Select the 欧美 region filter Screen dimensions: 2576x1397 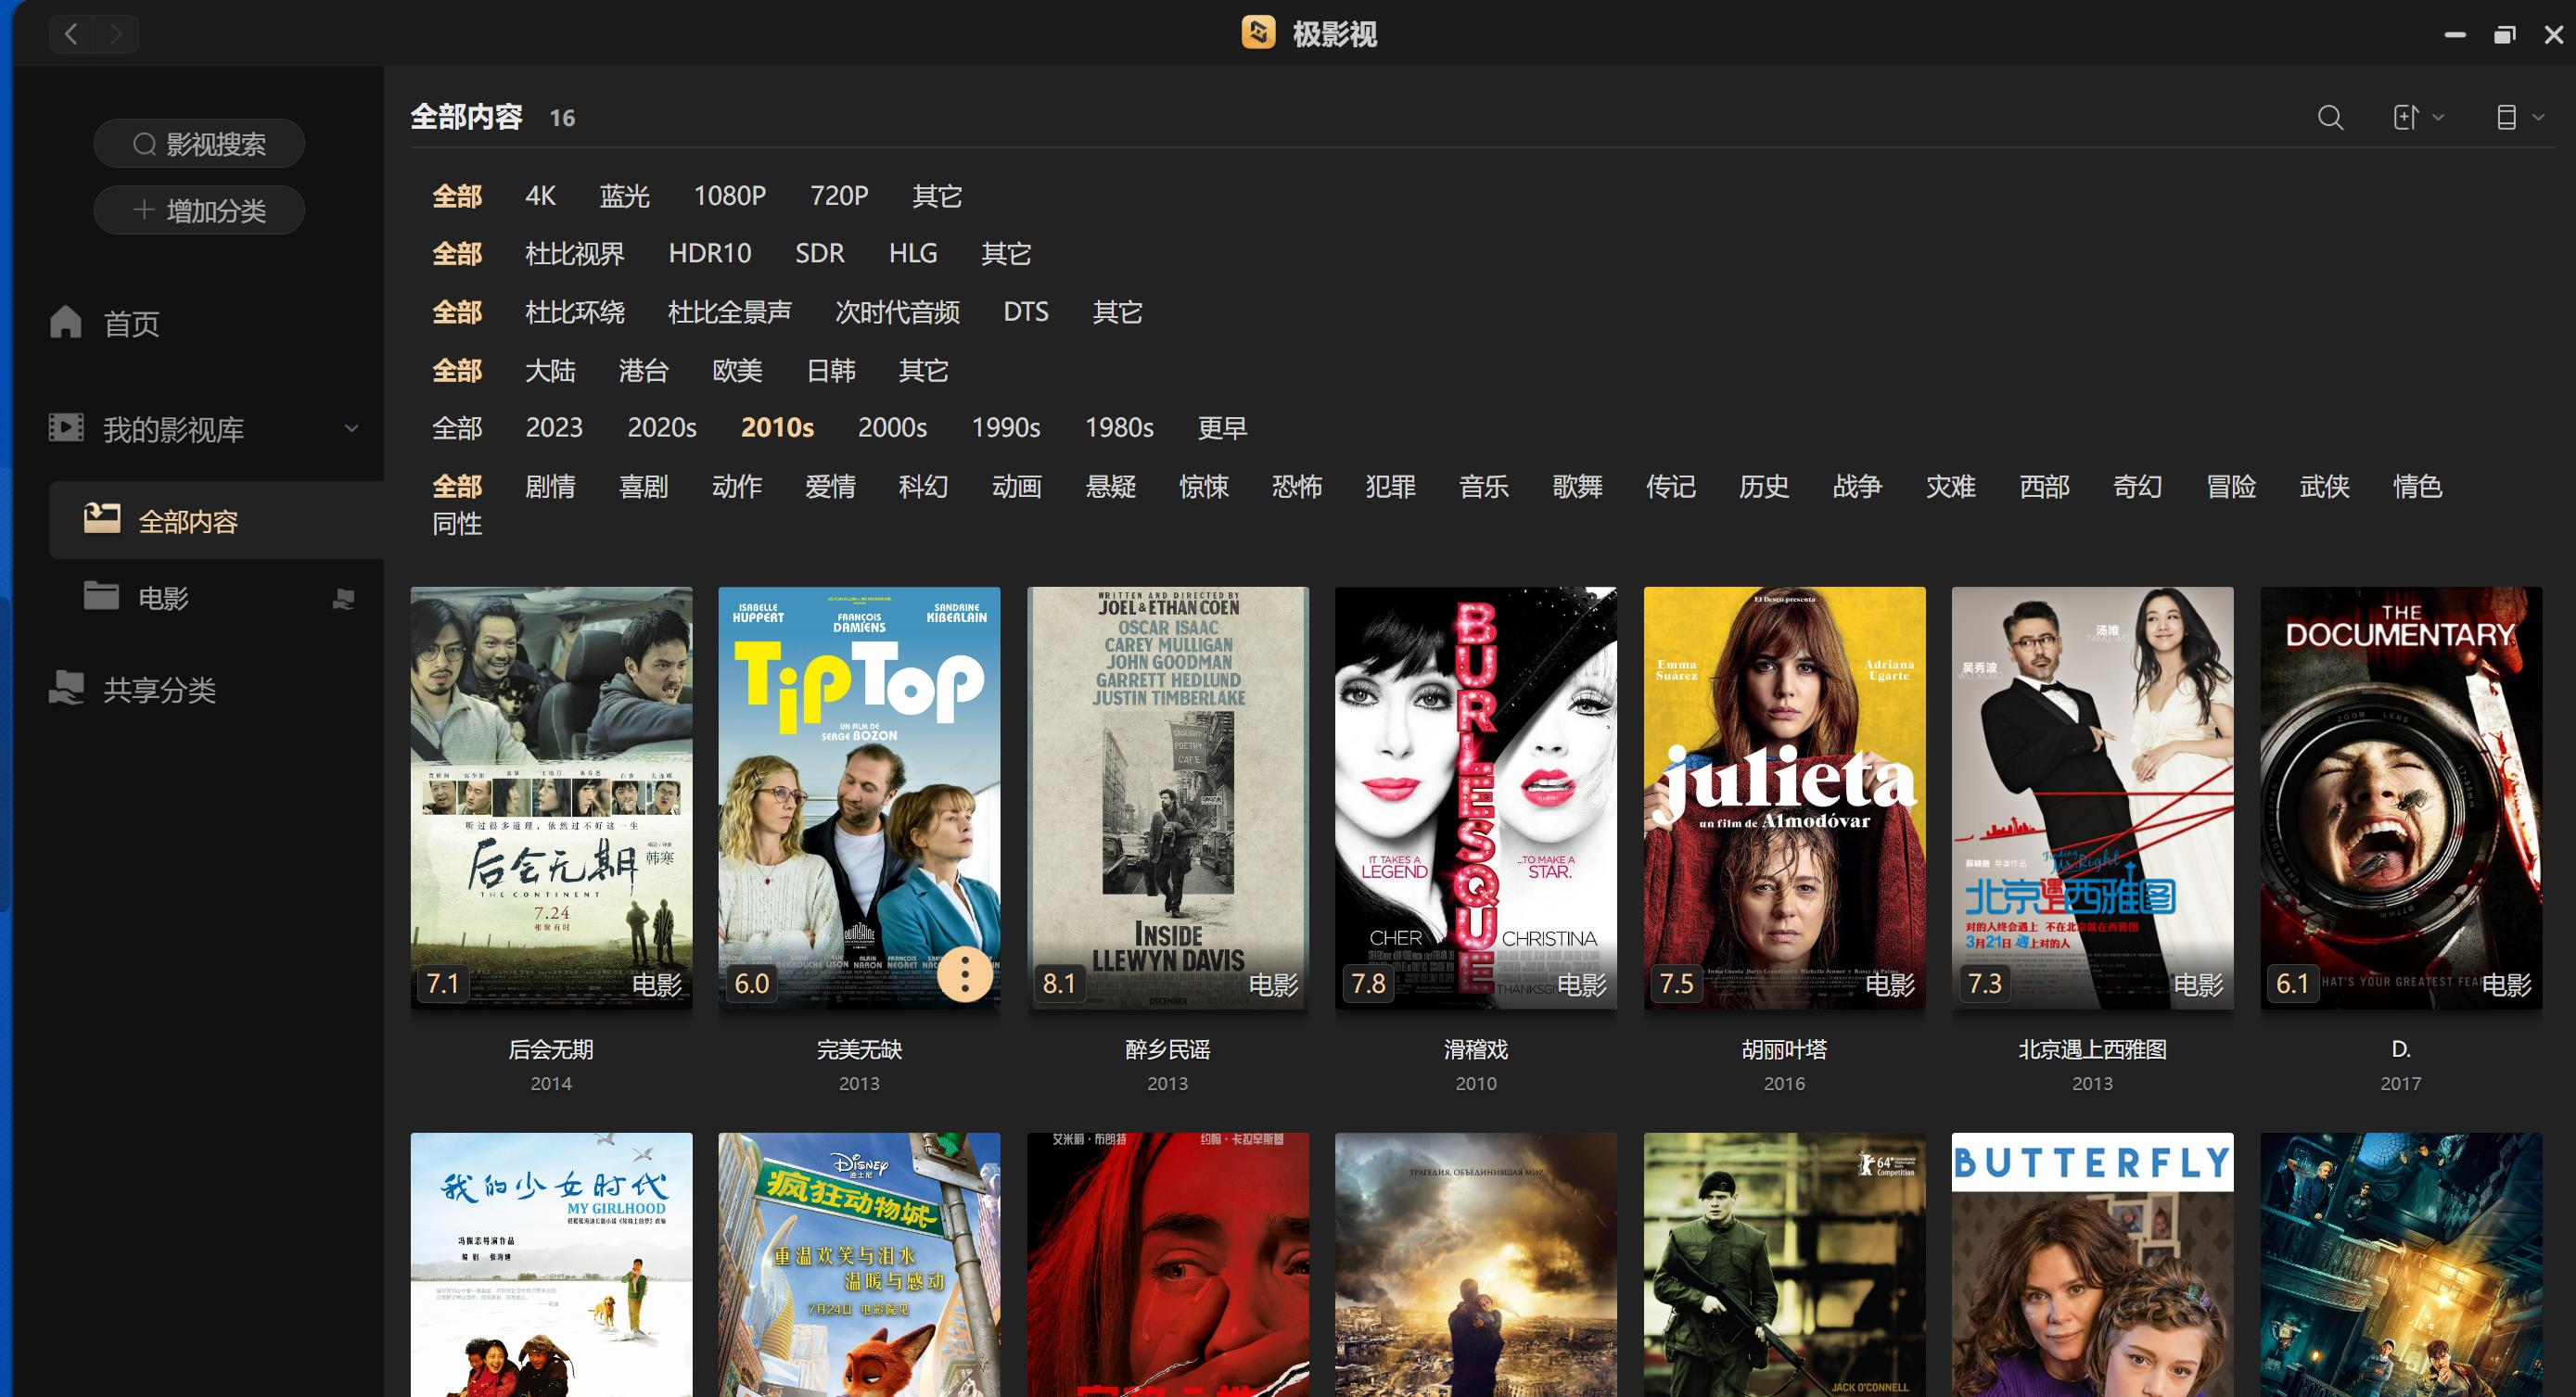[737, 371]
